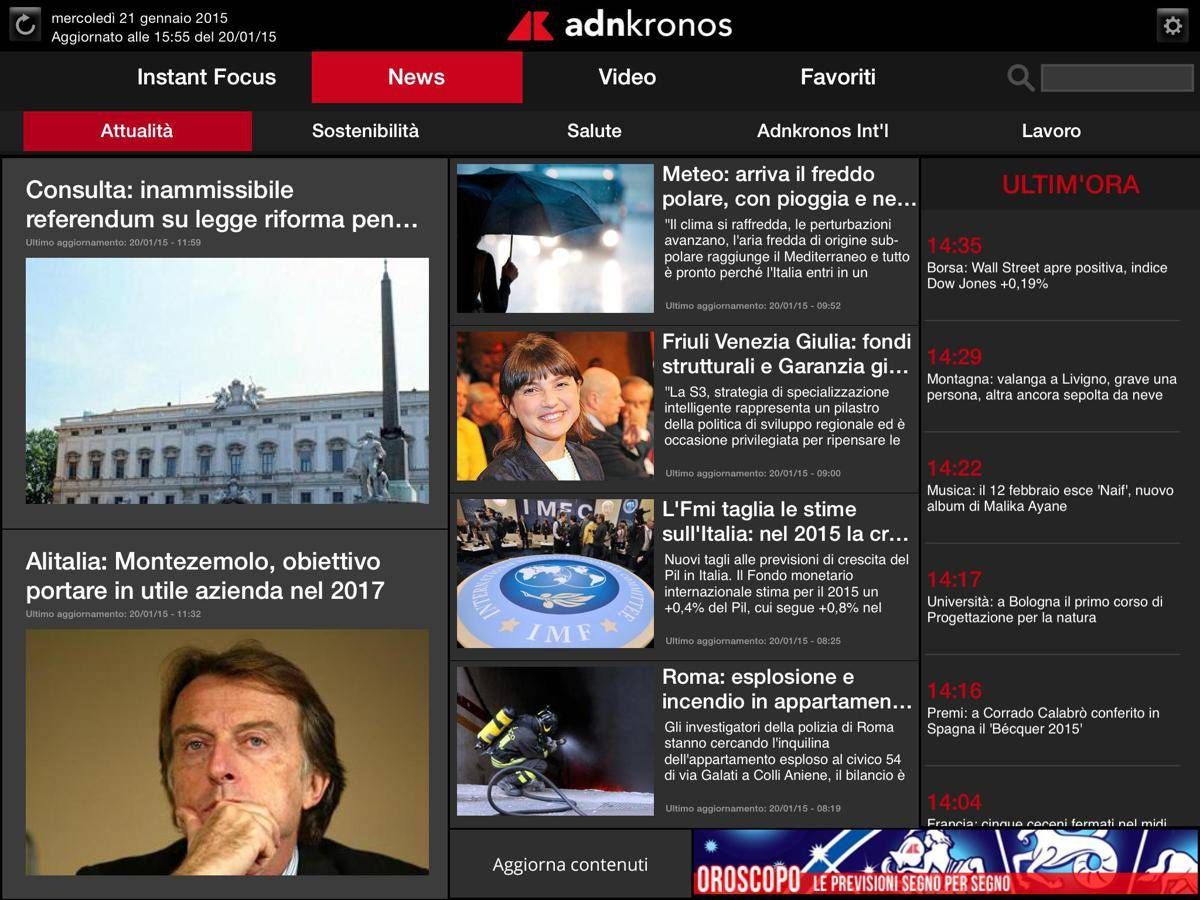The image size is (1200, 900).
Task: Click the ULTIM'ORA panel header
Action: 1070,184
